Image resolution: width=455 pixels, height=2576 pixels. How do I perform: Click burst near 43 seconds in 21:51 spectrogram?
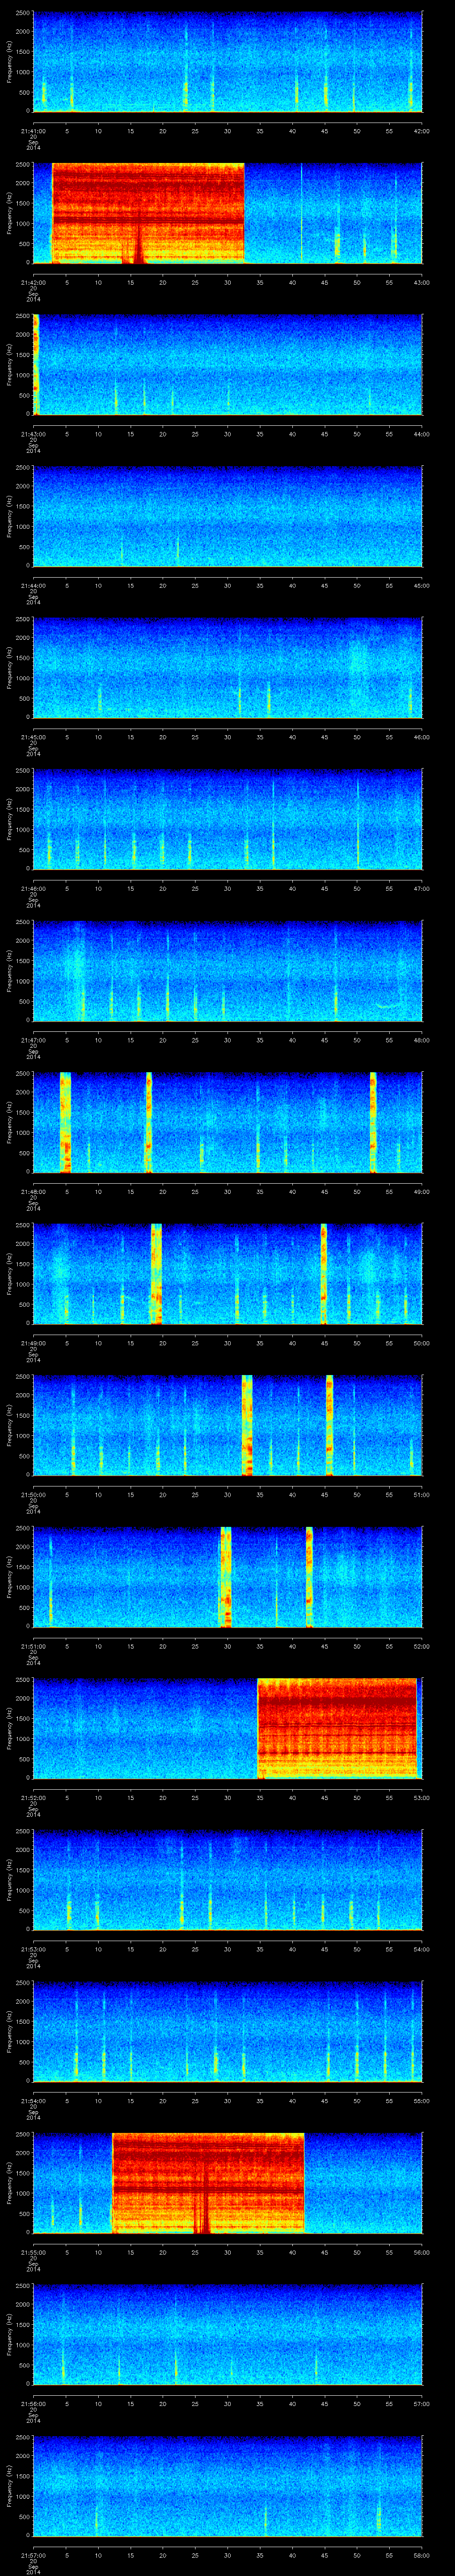point(309,1576)
